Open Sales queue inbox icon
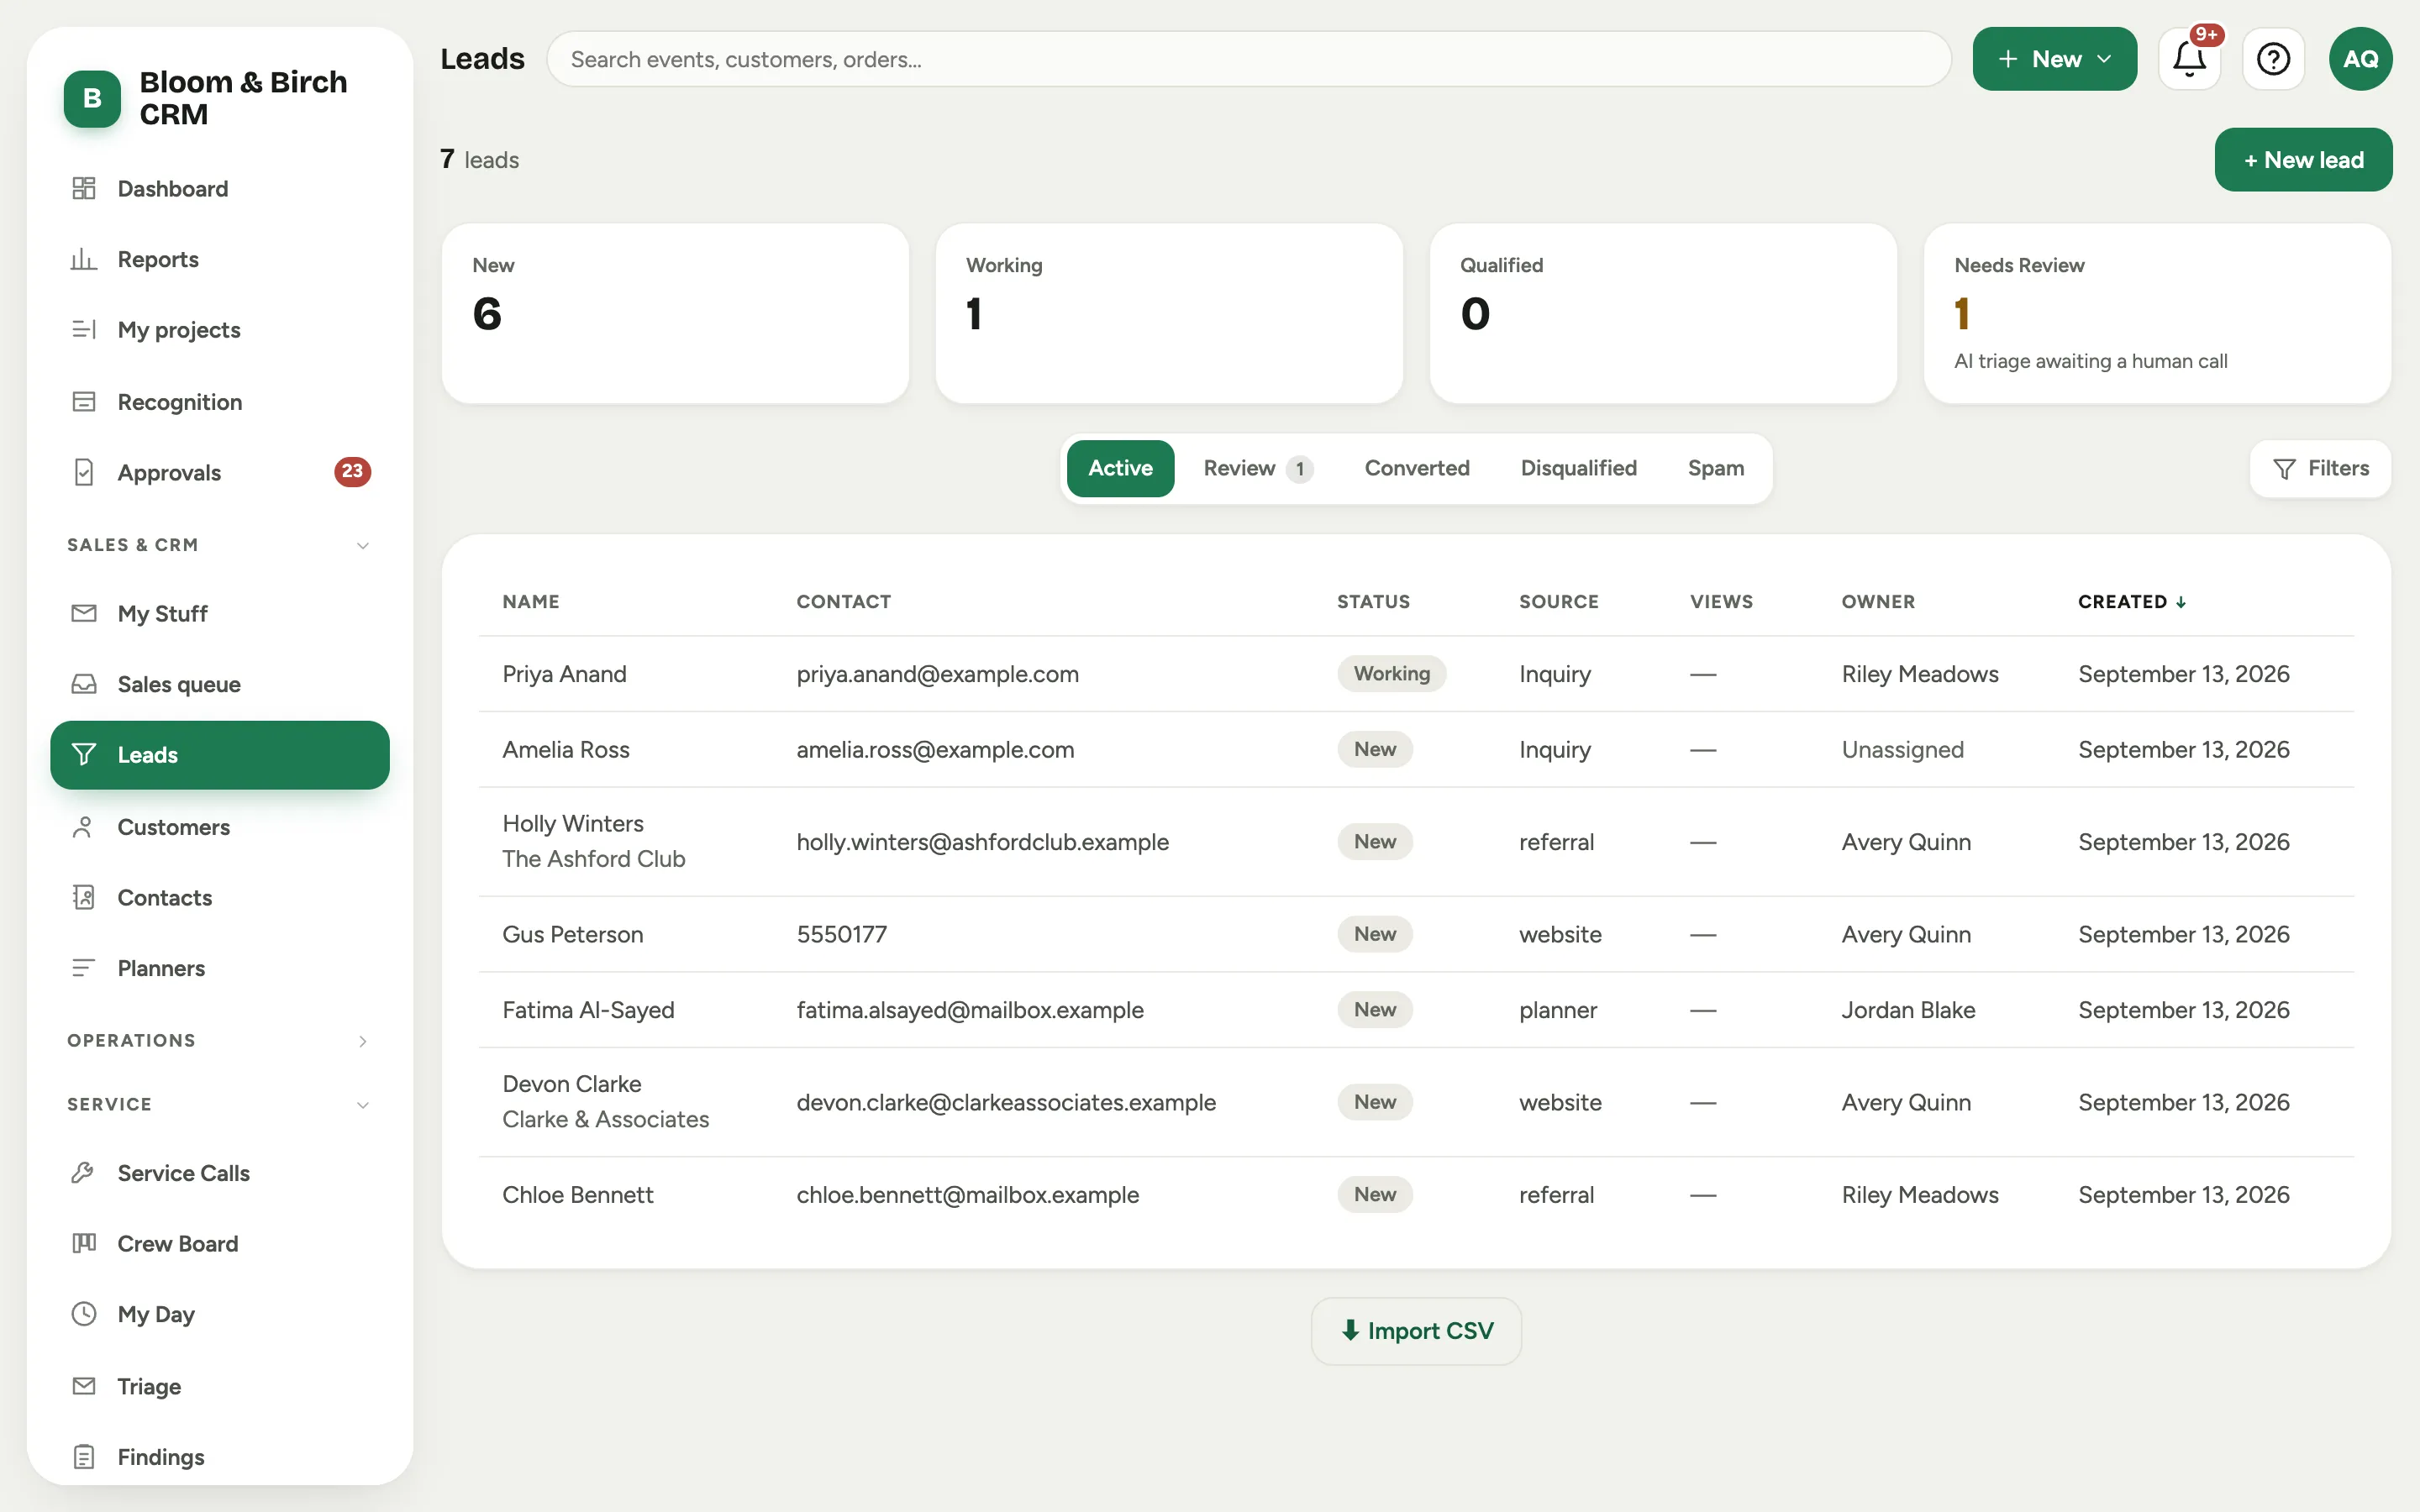The height and width of the screenshot is (1512, 2420). [84, 684]
